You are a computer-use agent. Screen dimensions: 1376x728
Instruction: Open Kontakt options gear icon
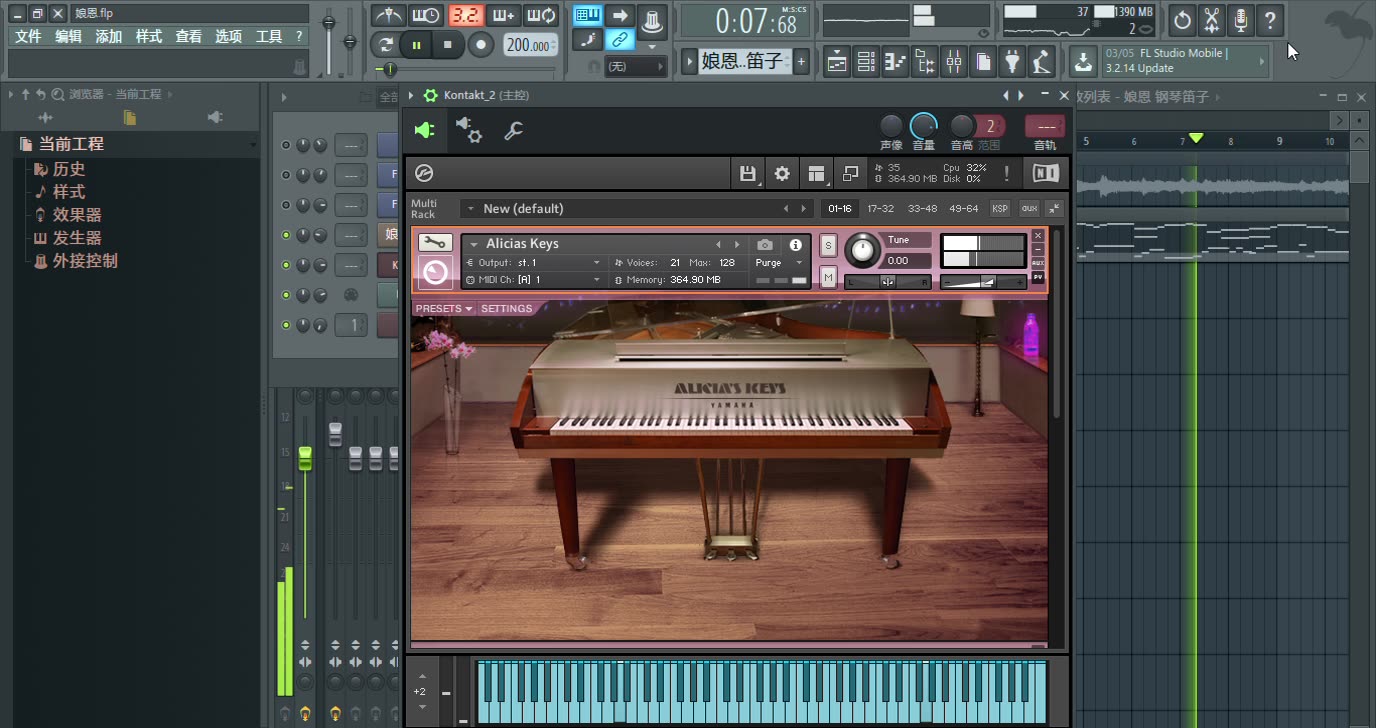(782, 173)
